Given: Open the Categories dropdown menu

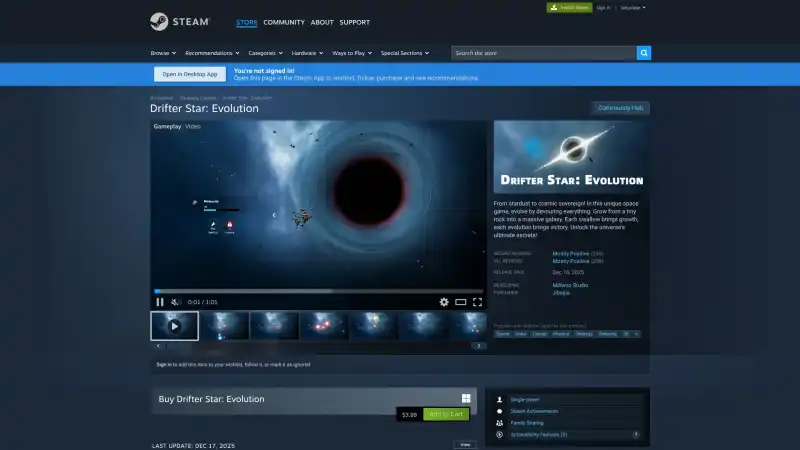Looking at the screenshot, I should (x=265, y=53).
